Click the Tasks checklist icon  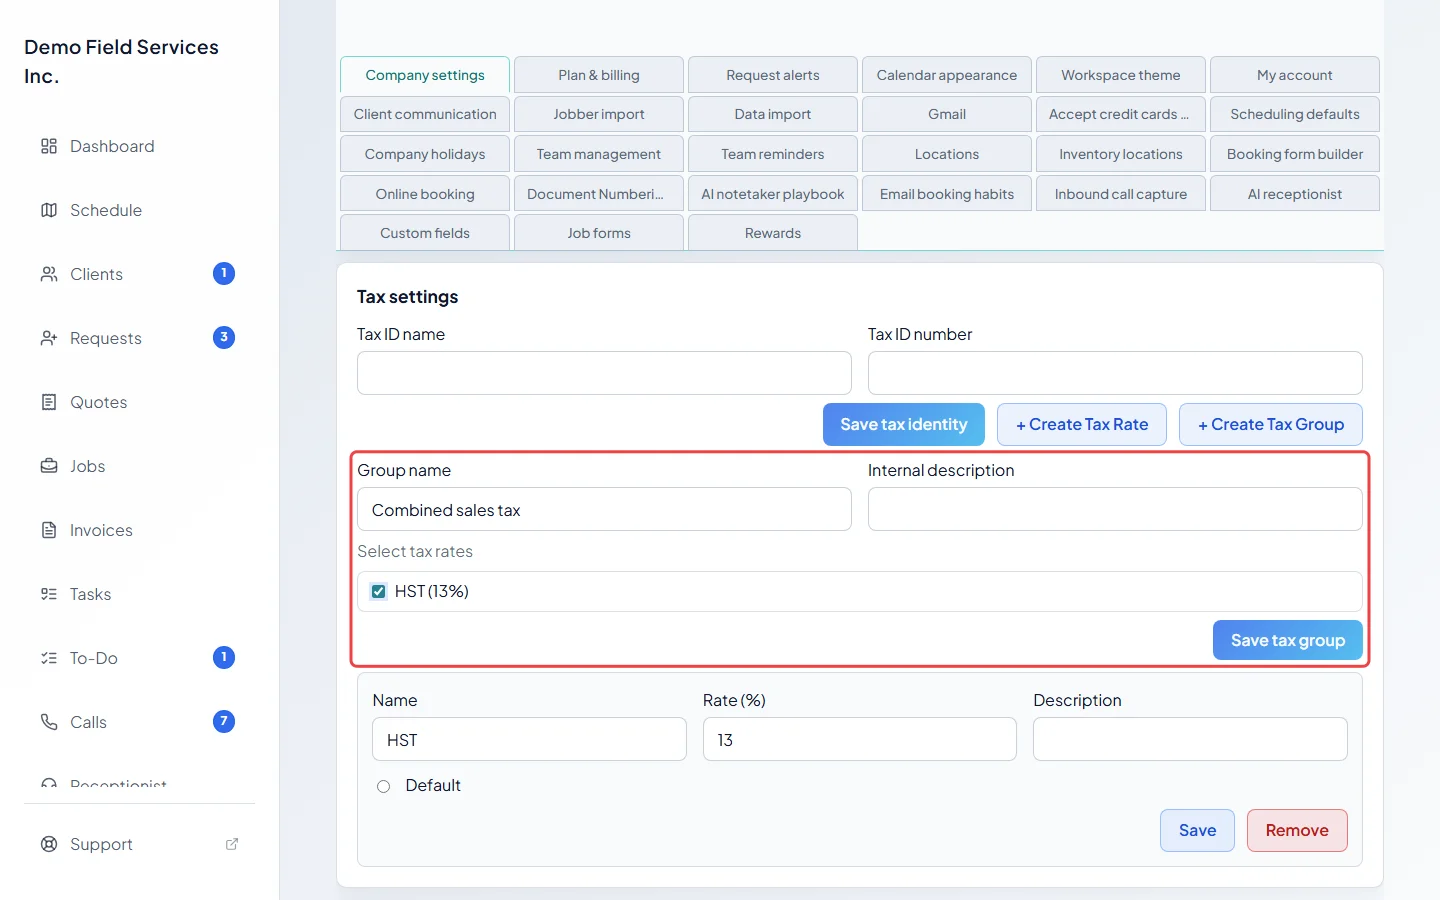pos(49,594)
